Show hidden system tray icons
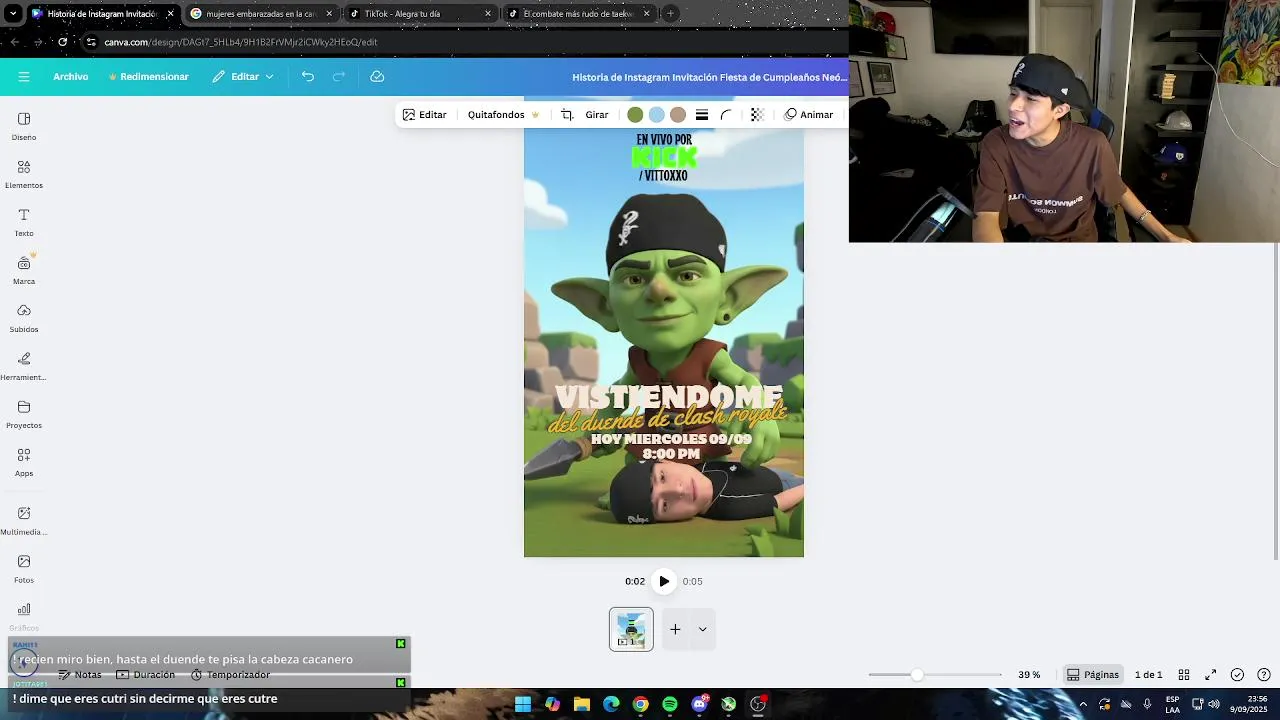1280x720 pixels. coord(1083,704)
